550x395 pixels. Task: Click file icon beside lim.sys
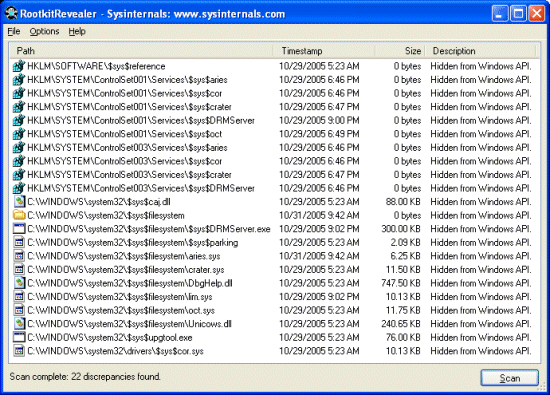[x=19, y=296]
